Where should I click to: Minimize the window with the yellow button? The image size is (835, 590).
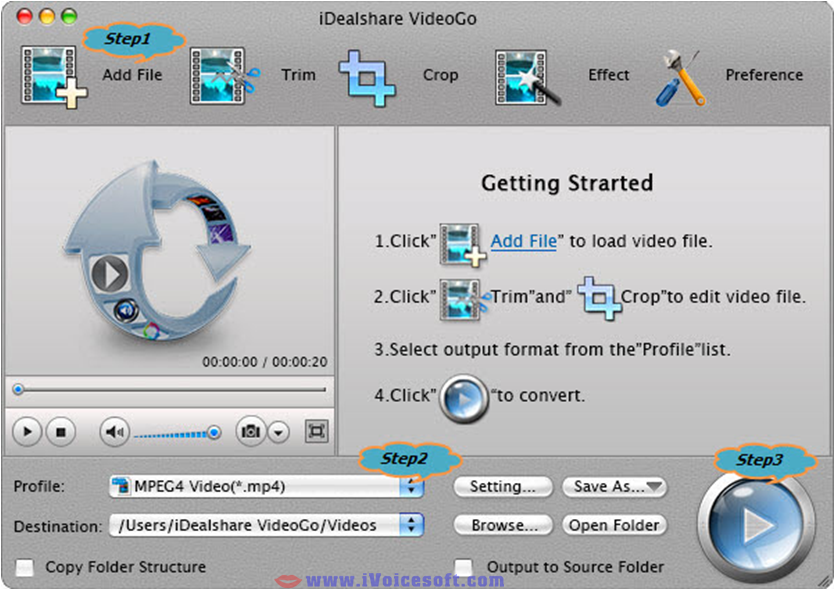(x=47, y=17)
